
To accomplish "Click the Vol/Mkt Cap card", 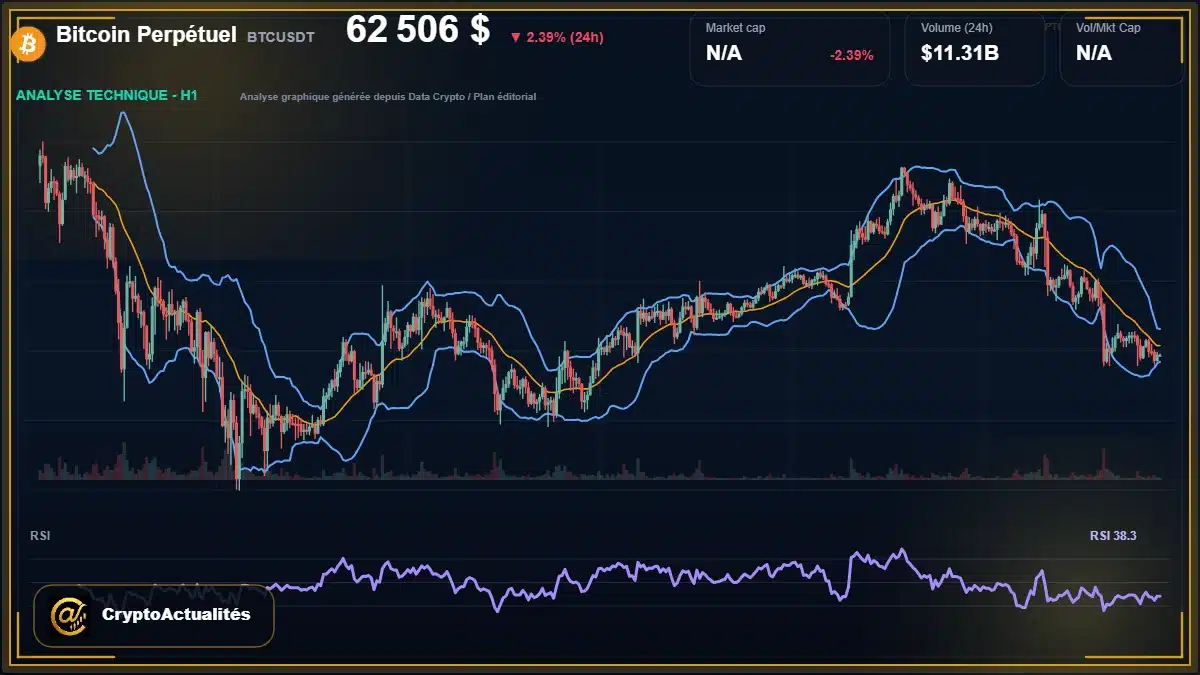I will click(1122, 49).
